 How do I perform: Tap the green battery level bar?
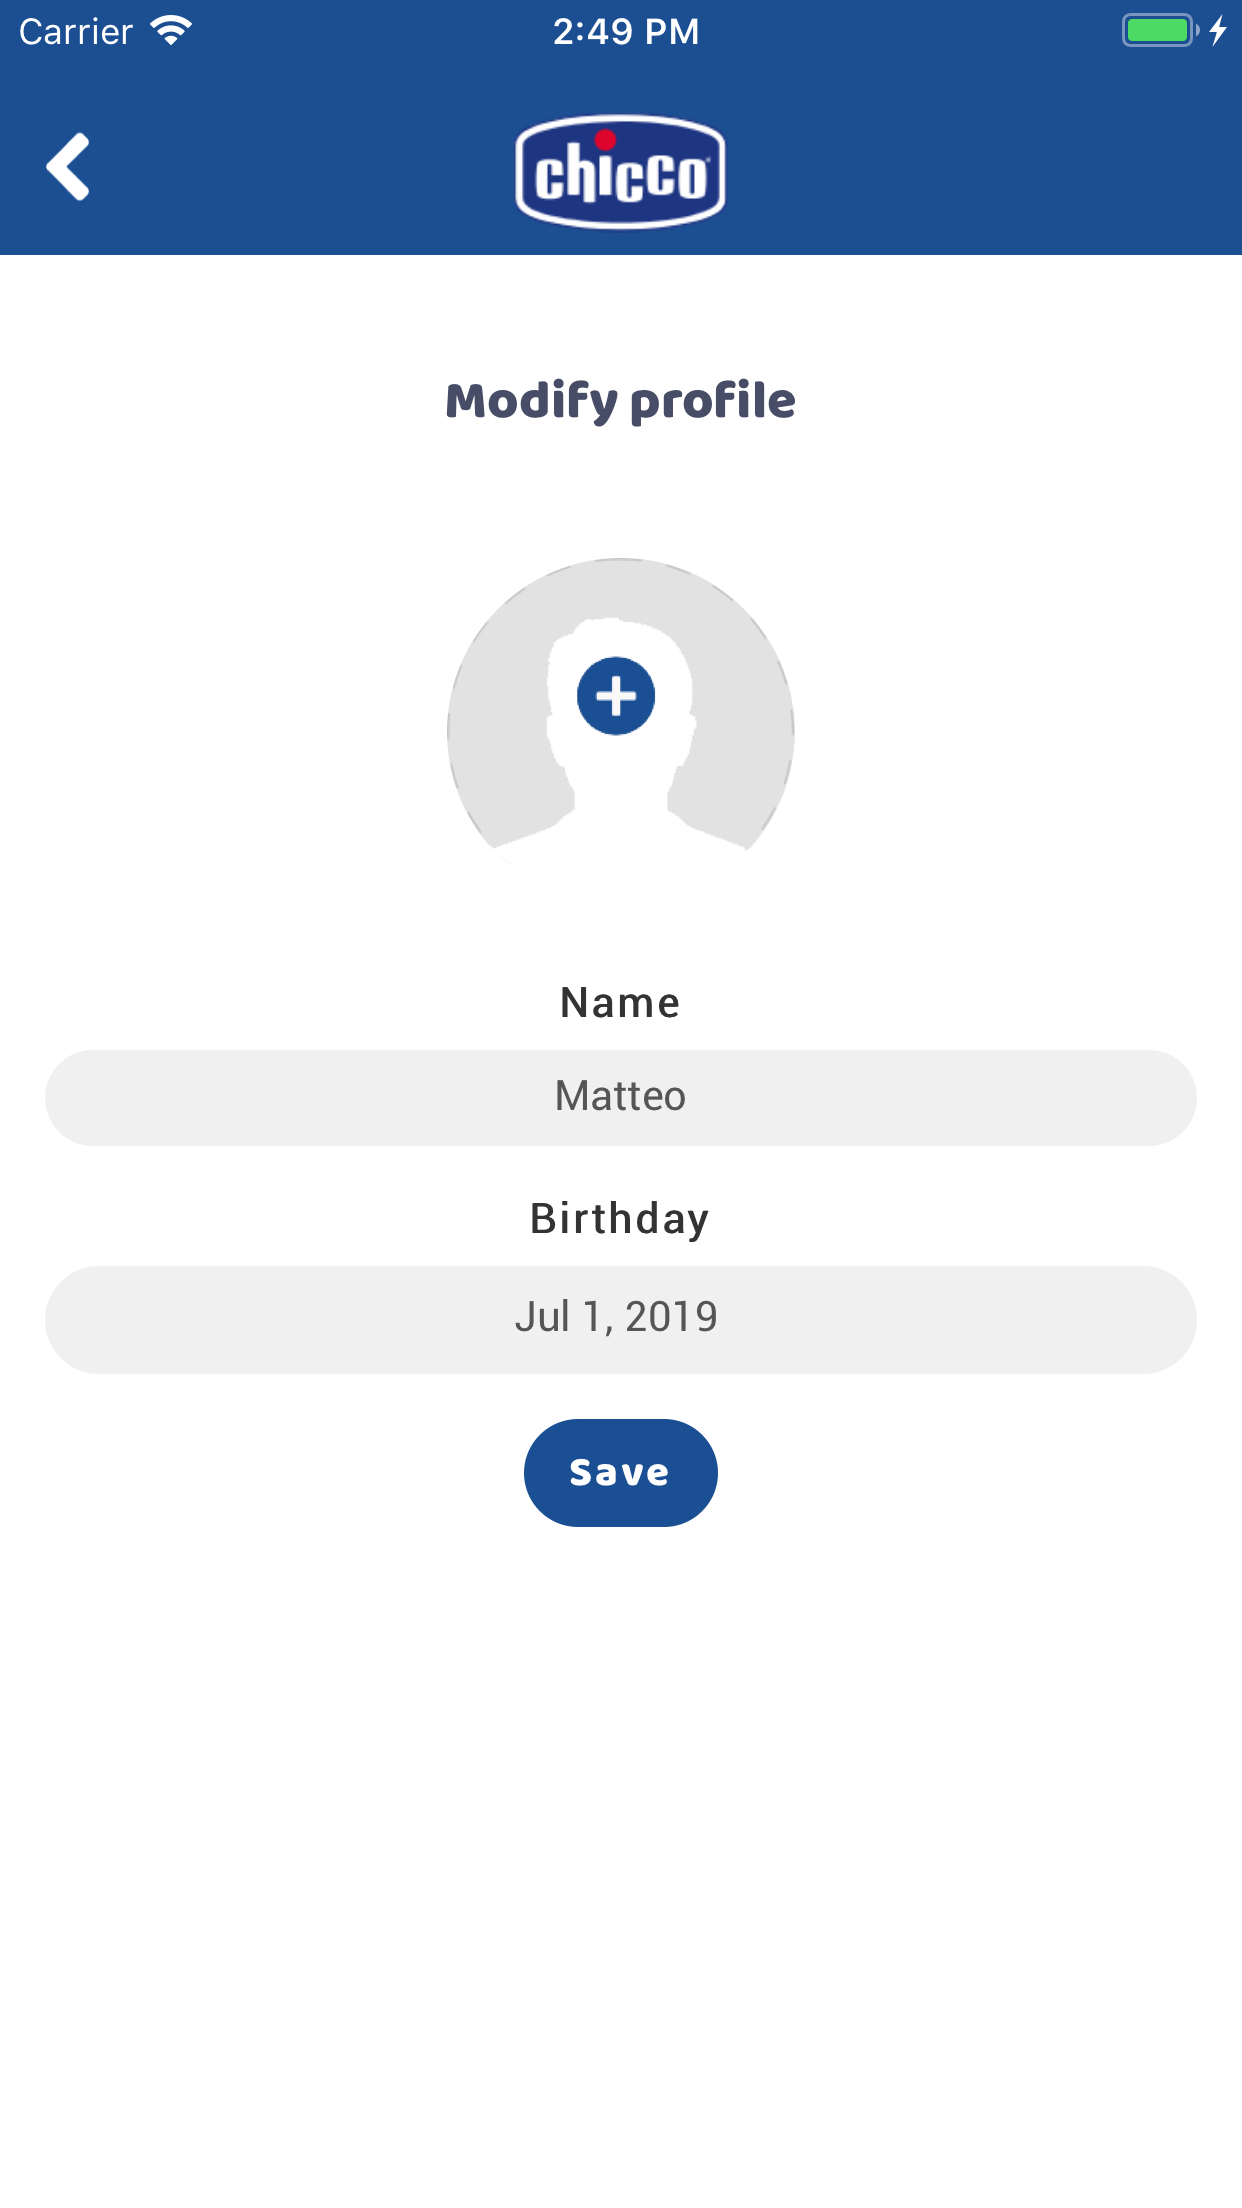point(1155,31)
